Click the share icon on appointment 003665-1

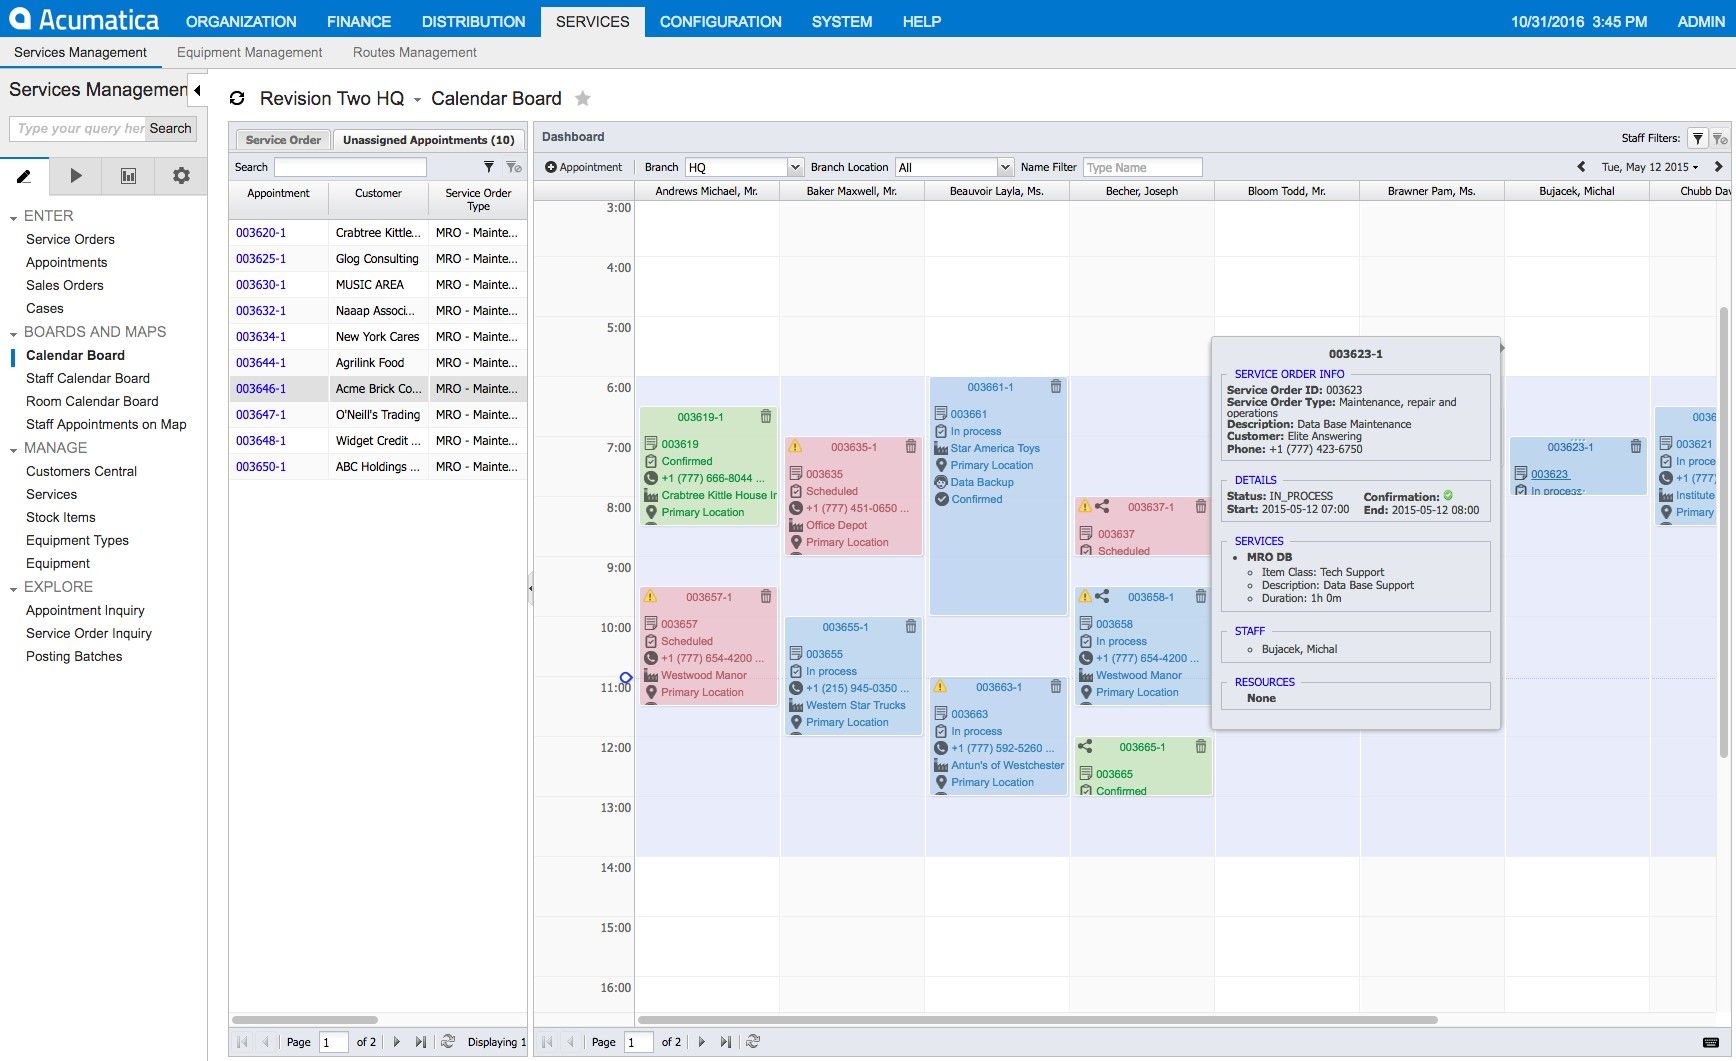(1085, 747)
